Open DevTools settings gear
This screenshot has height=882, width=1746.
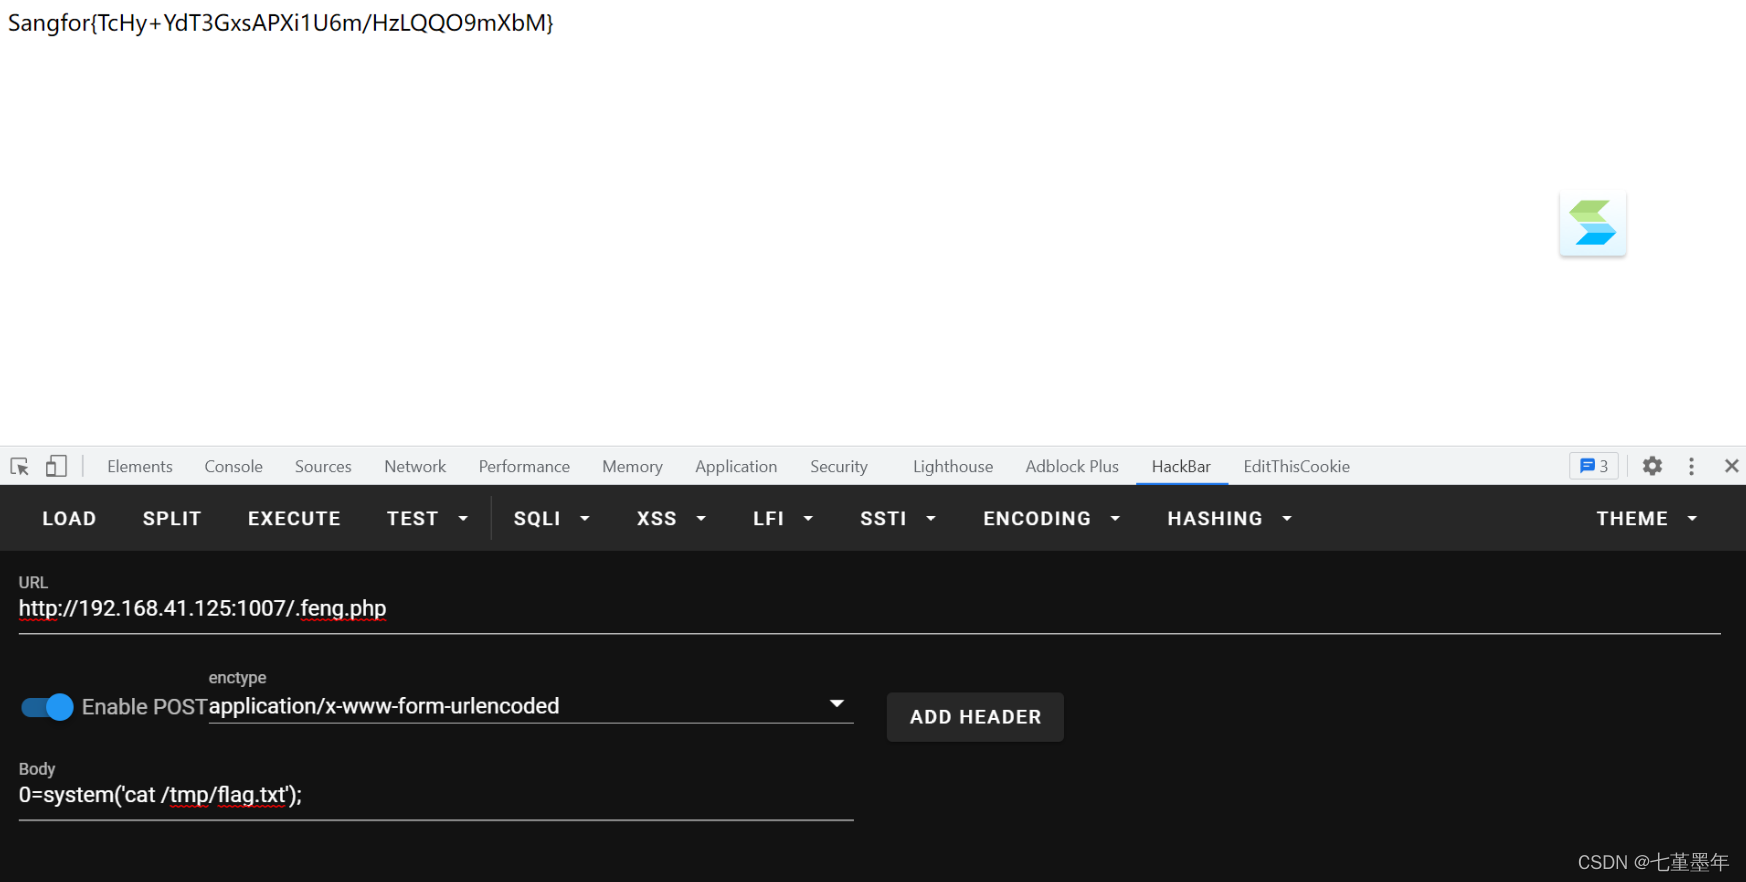point(1652,466)
